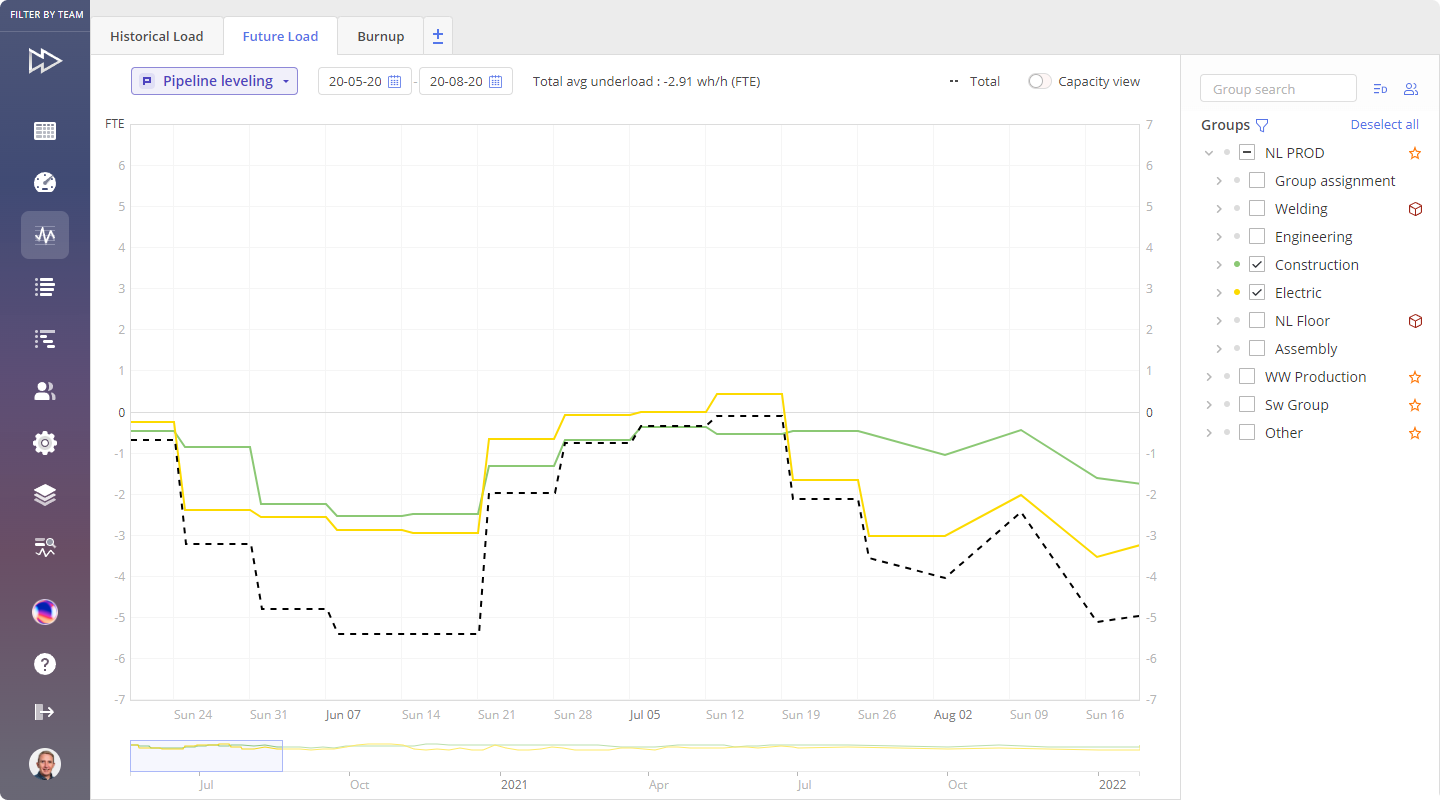Click the logout arrow icon in sidebar
1440x800 pixels.
pyautogui.click(x=45, y=712)
